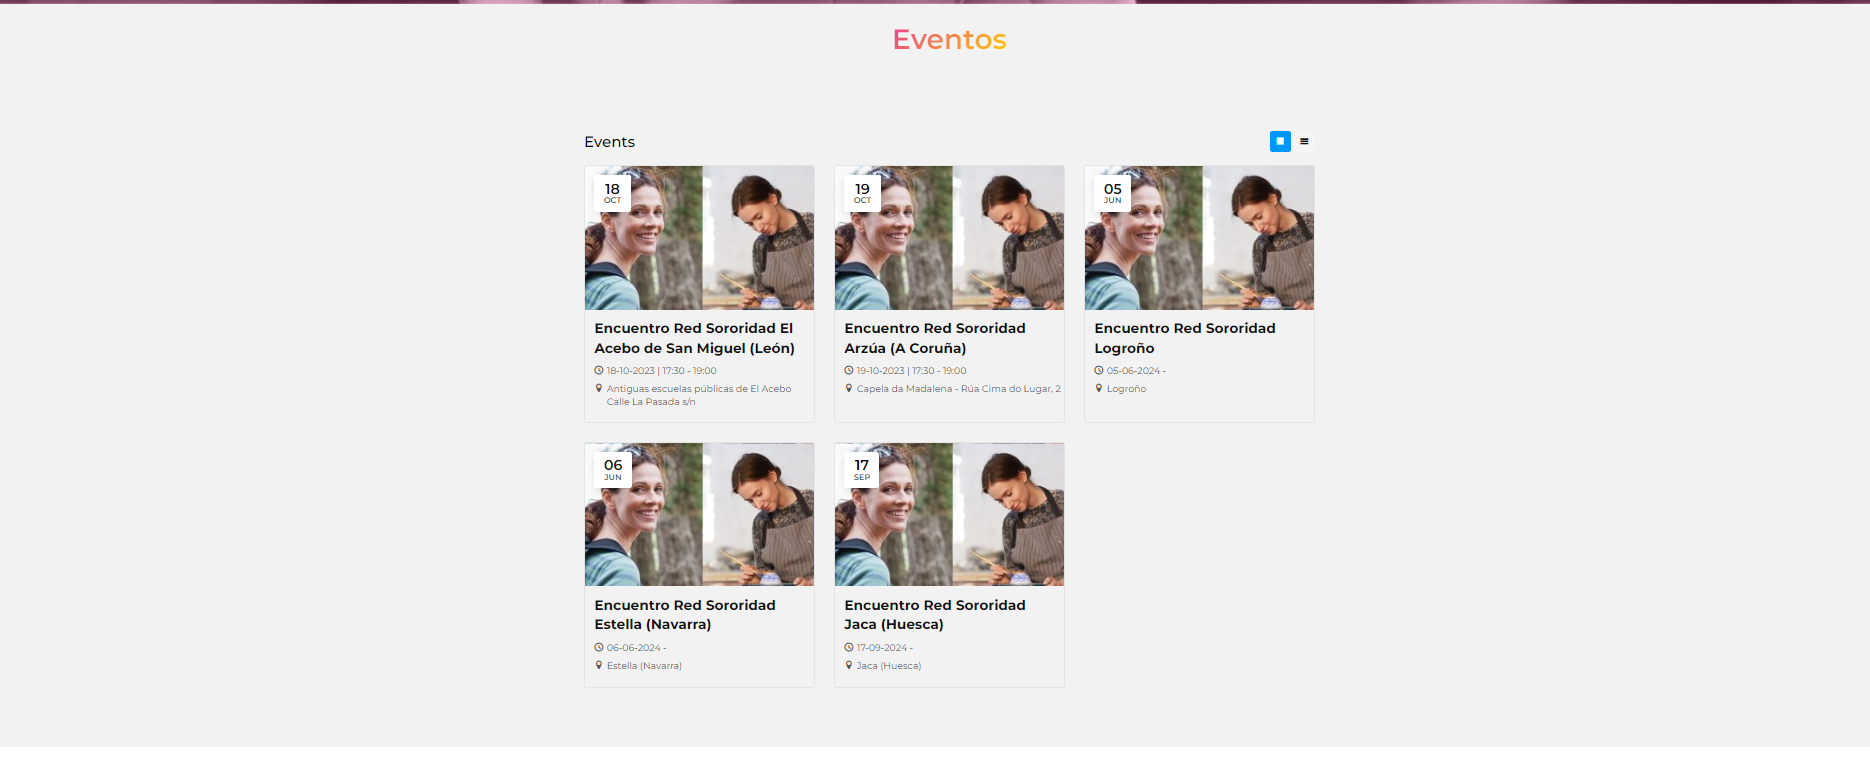Click the Eventos heading
Screen dimensions: 1870x760
[x=949, y=39]
